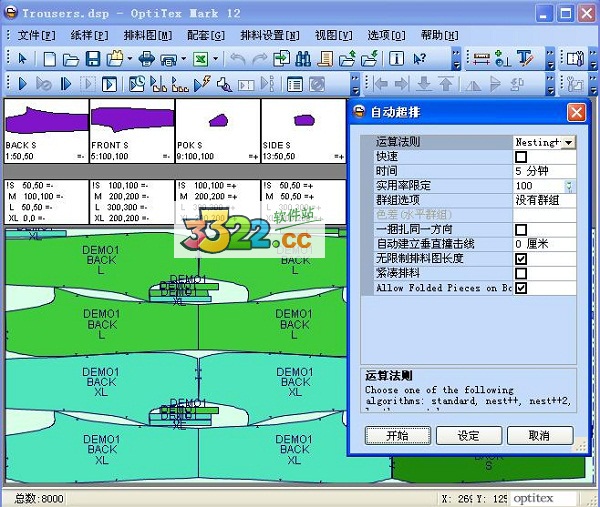
Task: Click the timed nesting clock icon
Action: [137, 84]
